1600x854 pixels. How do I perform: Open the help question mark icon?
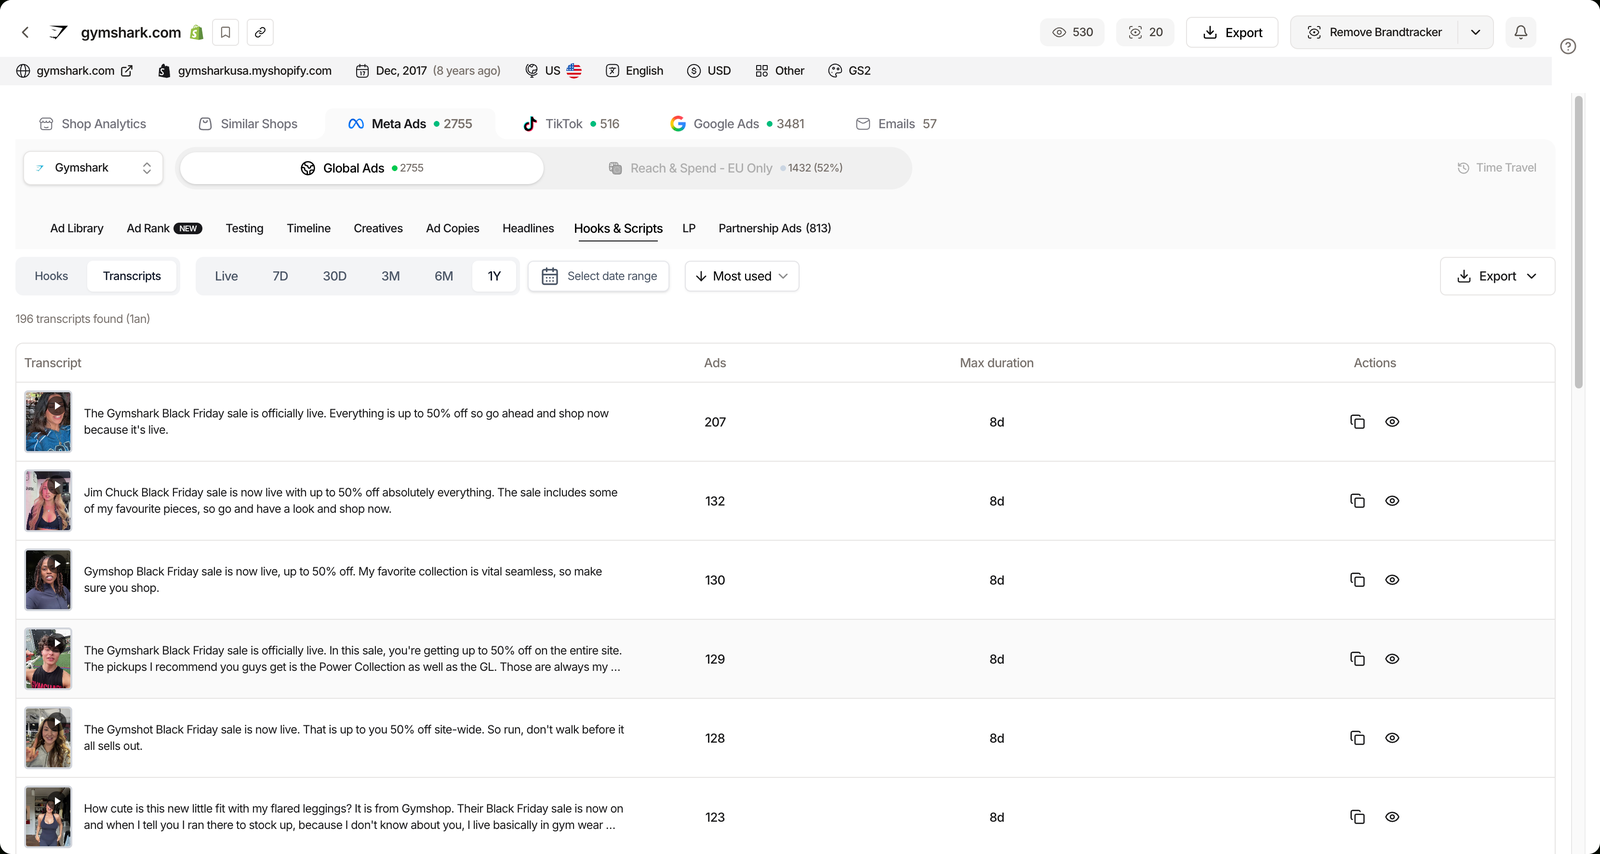1568,46
